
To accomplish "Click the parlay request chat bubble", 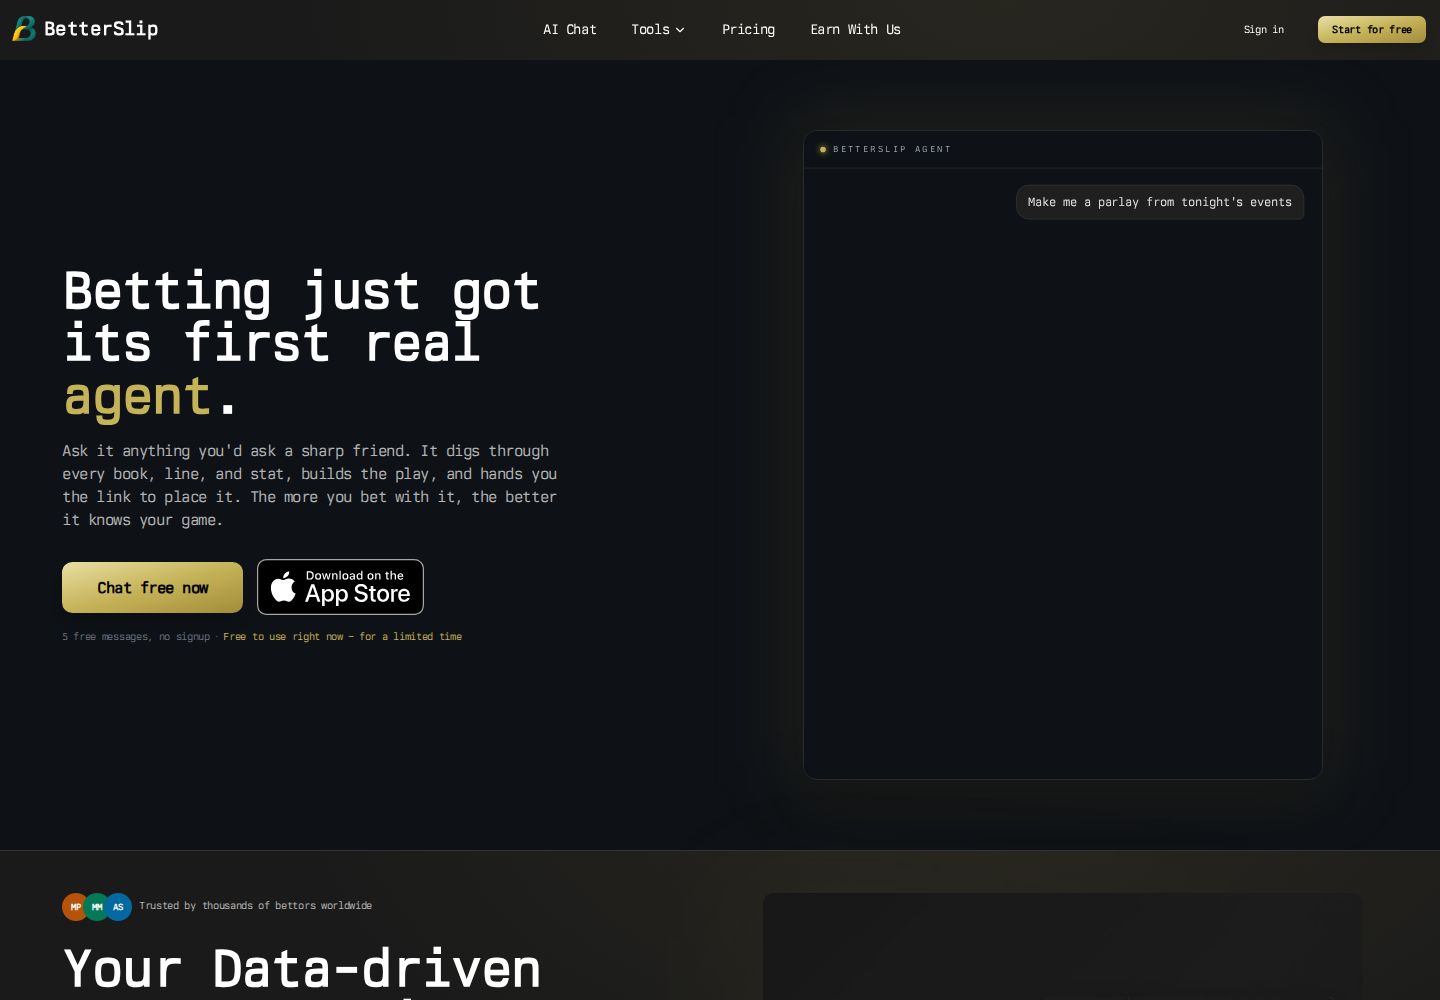I will tap(1160, 202).
